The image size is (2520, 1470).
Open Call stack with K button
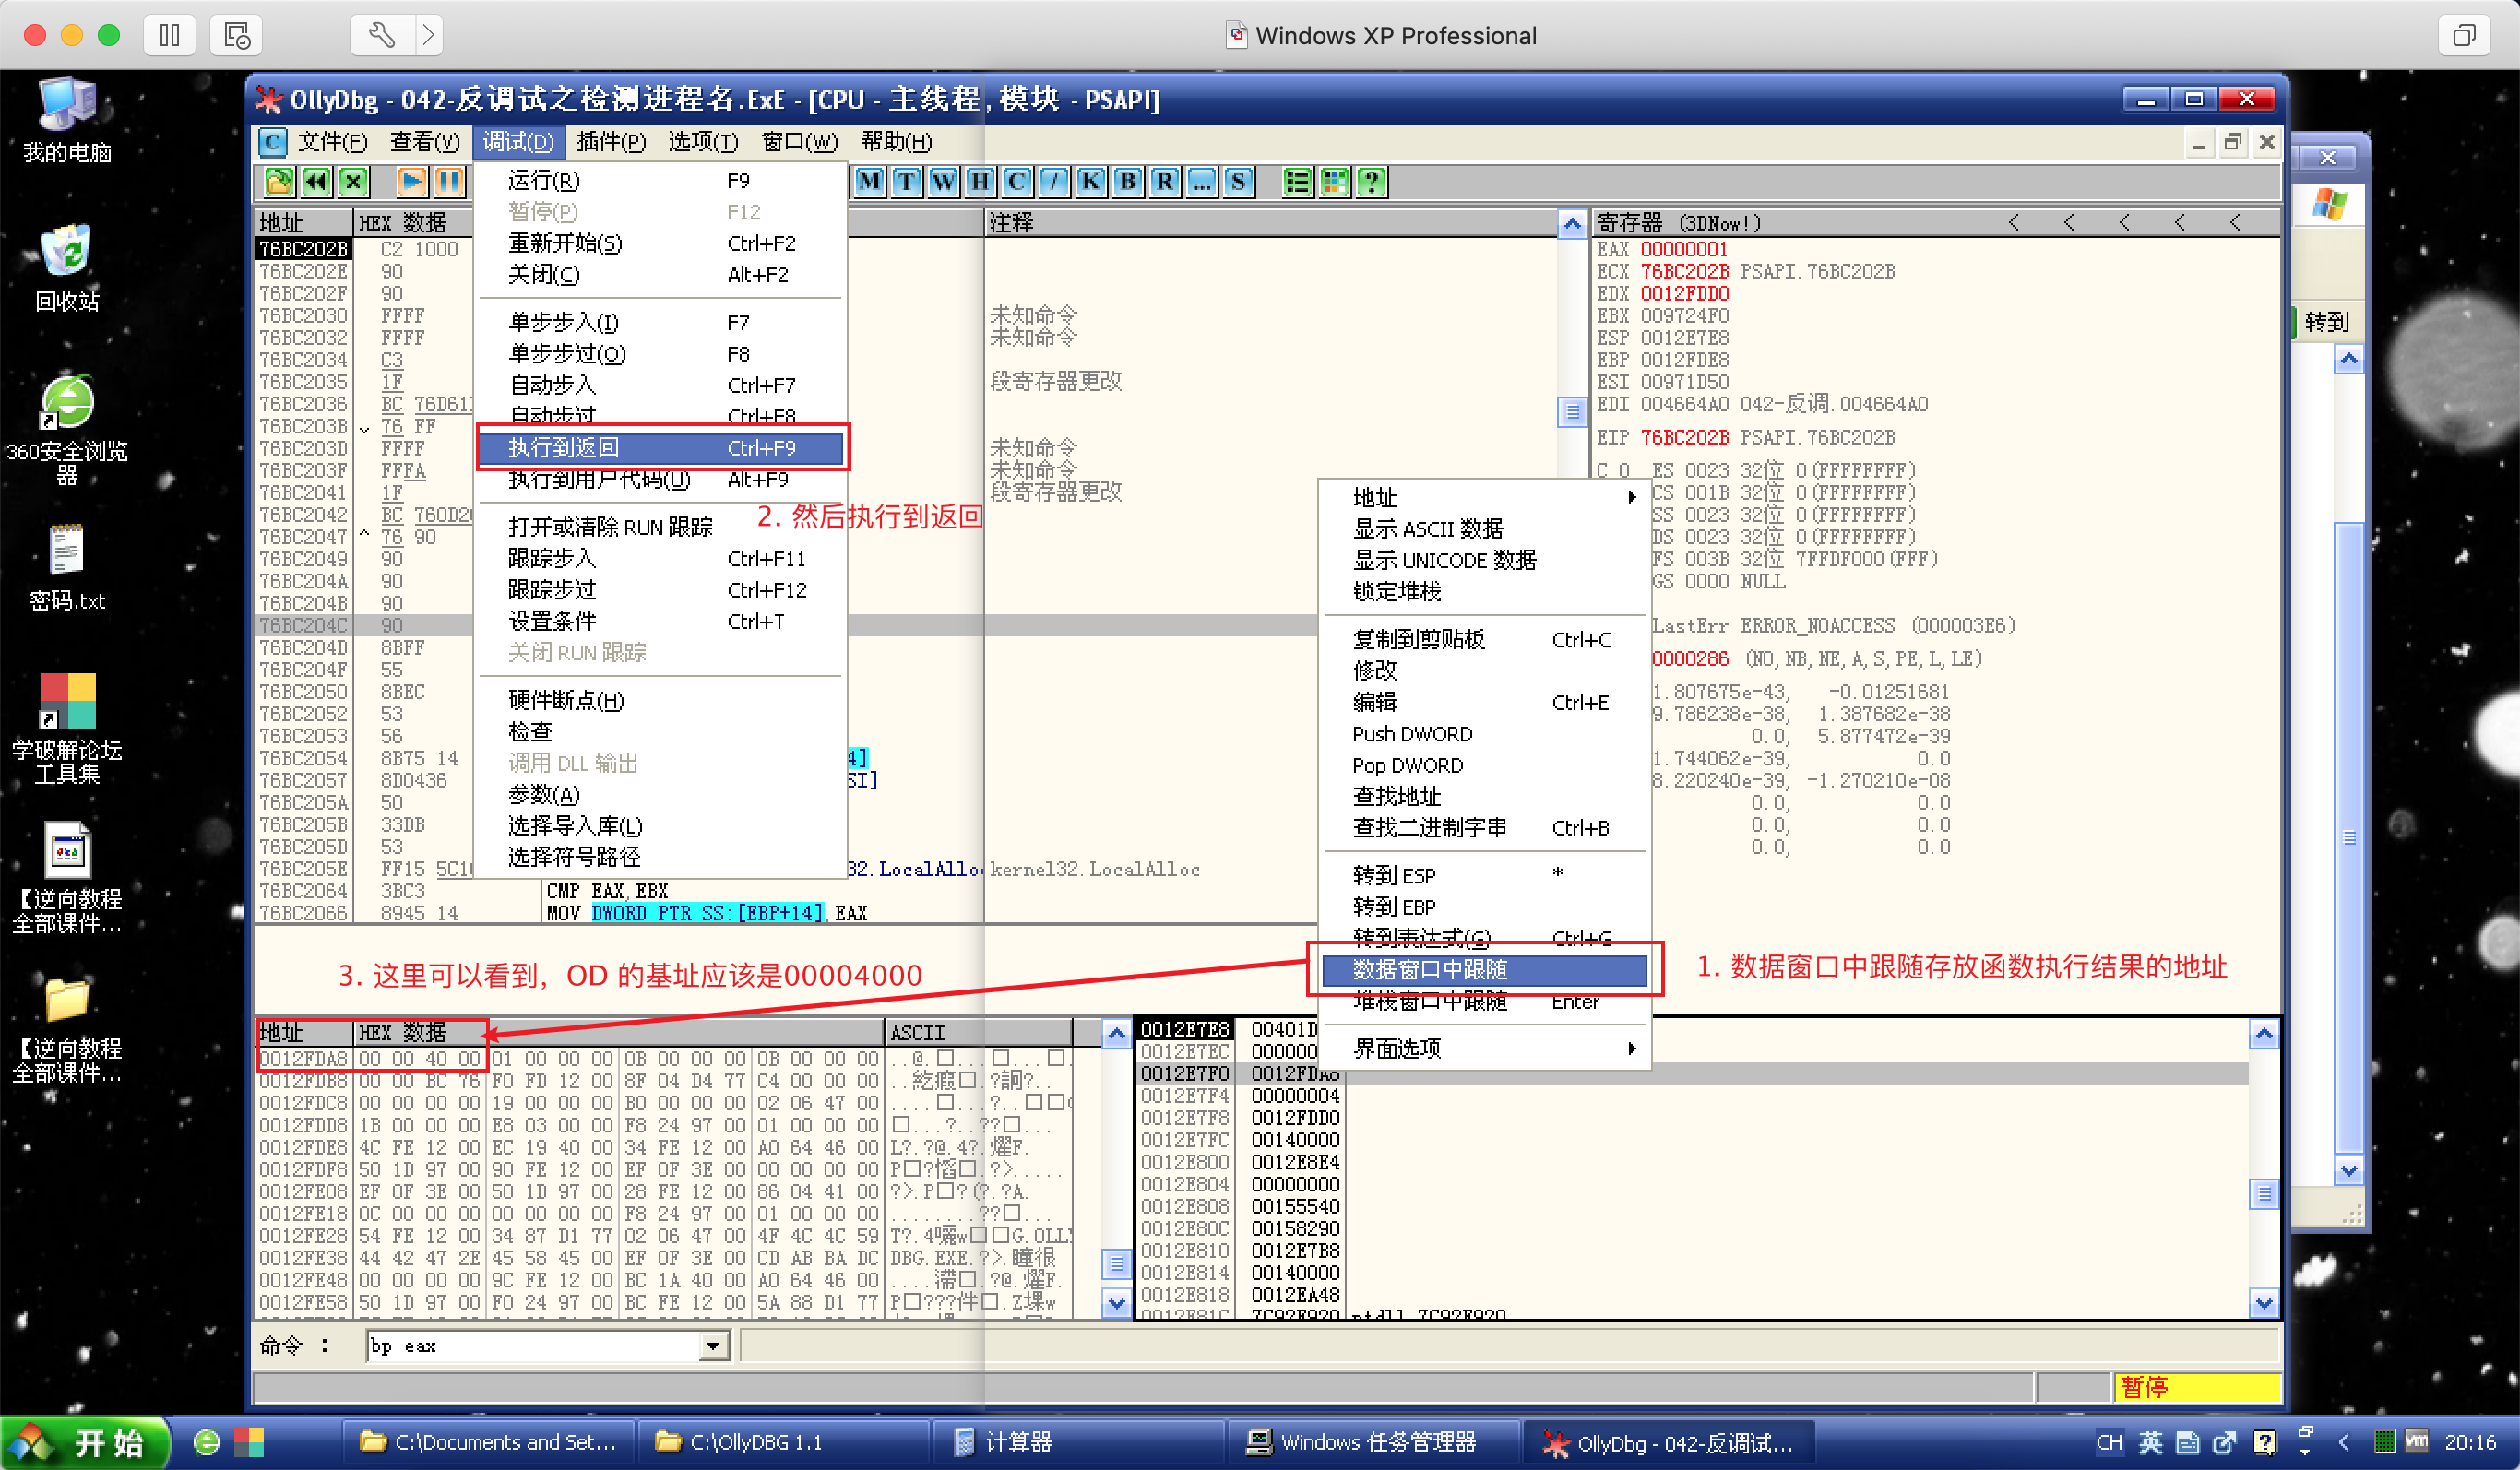[1090, 181]
